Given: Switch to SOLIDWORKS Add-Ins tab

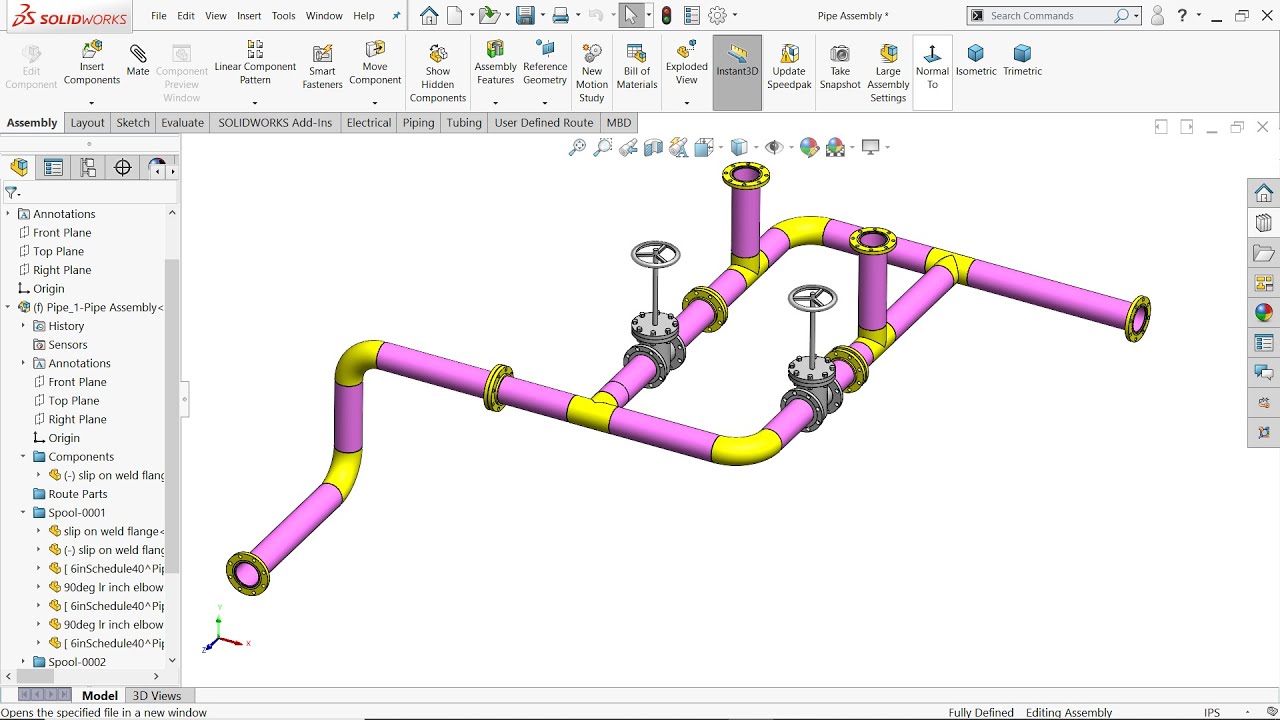Looking at the screenshot, I should tap(275, 123).
